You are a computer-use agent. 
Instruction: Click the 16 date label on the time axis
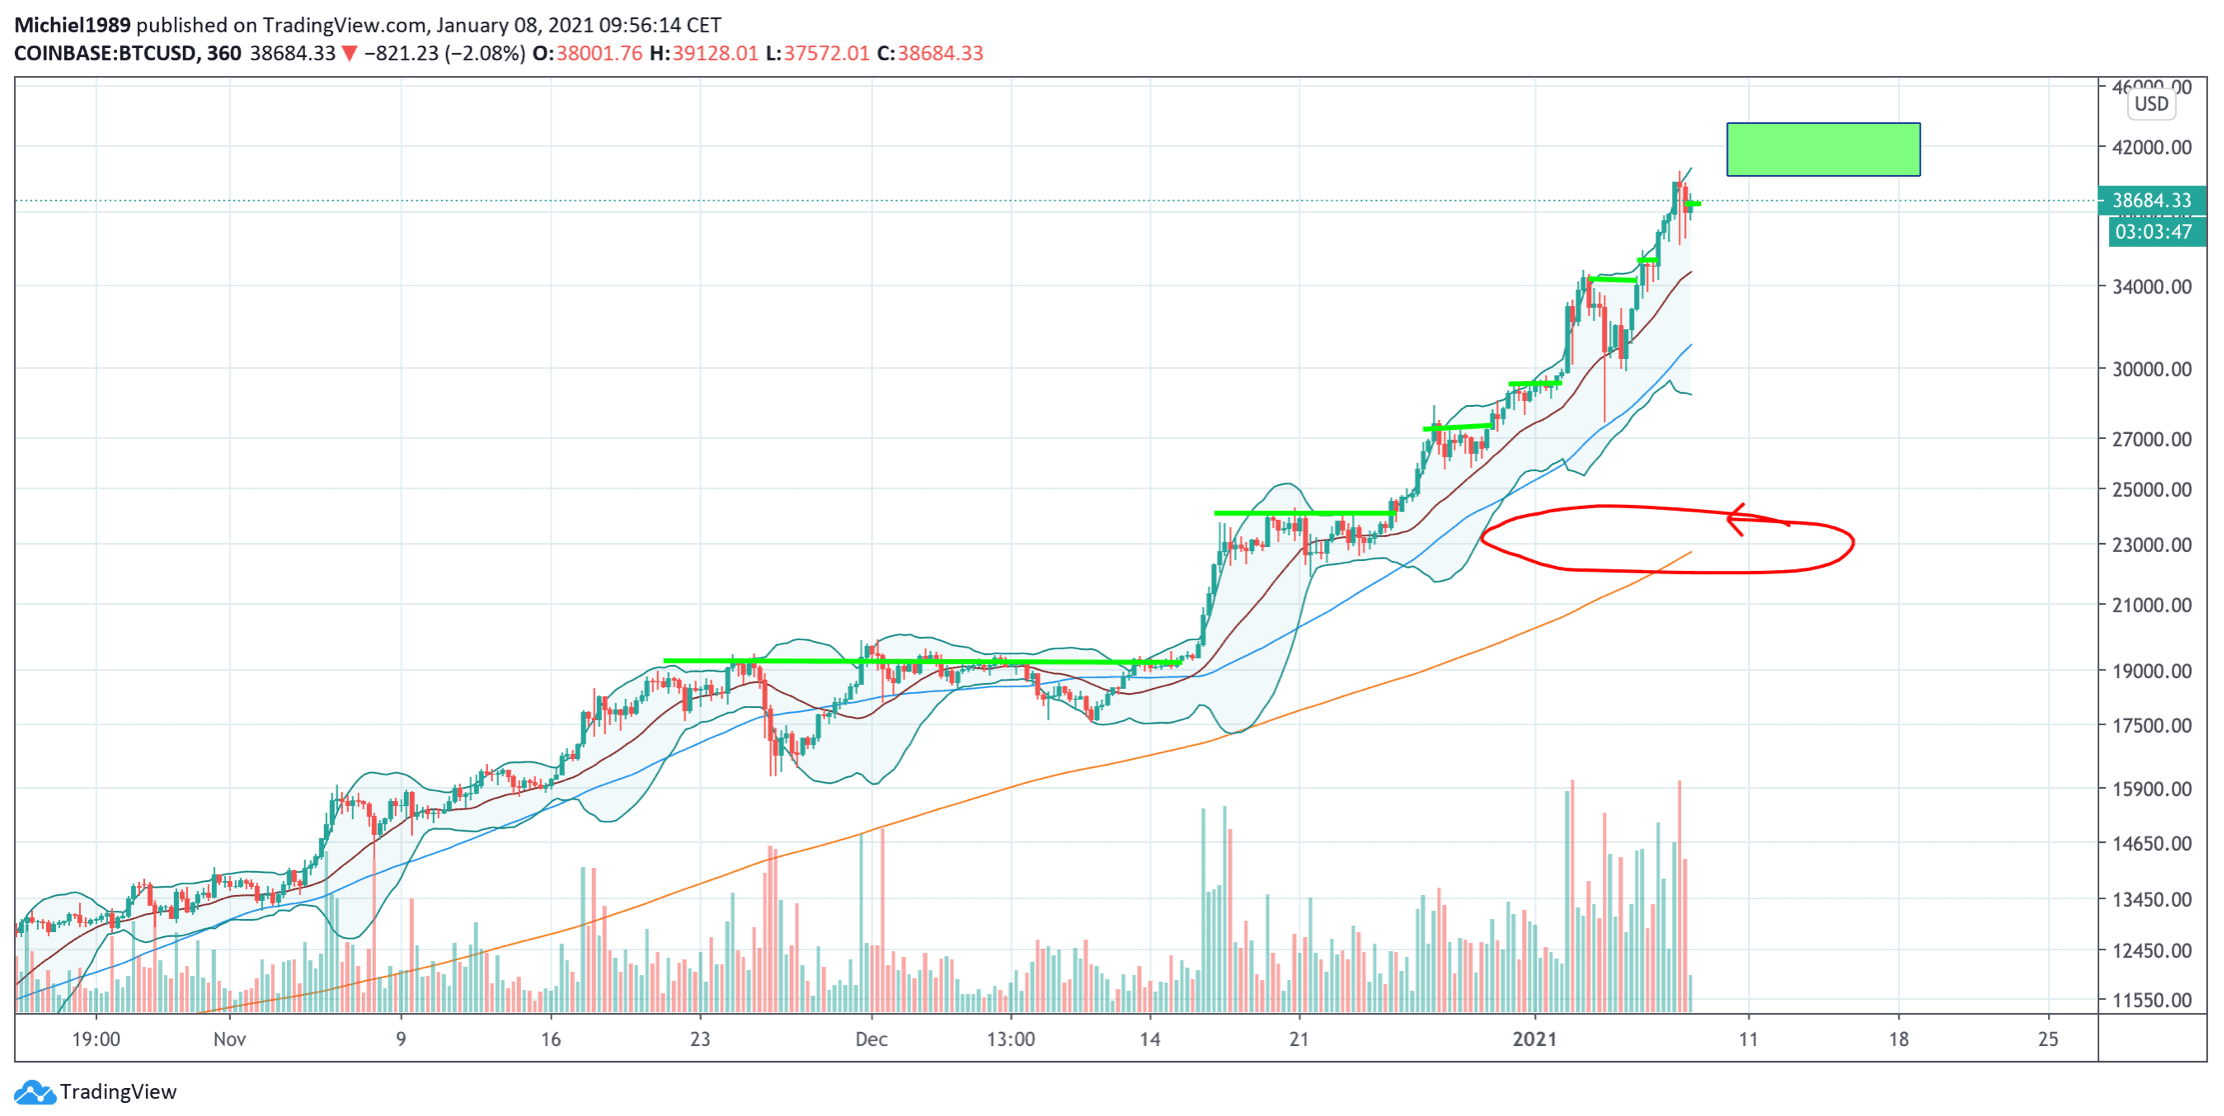551,1040
